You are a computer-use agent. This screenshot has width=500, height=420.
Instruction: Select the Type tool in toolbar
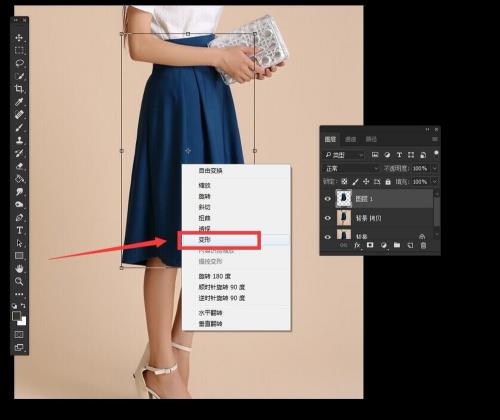[19, 230]
